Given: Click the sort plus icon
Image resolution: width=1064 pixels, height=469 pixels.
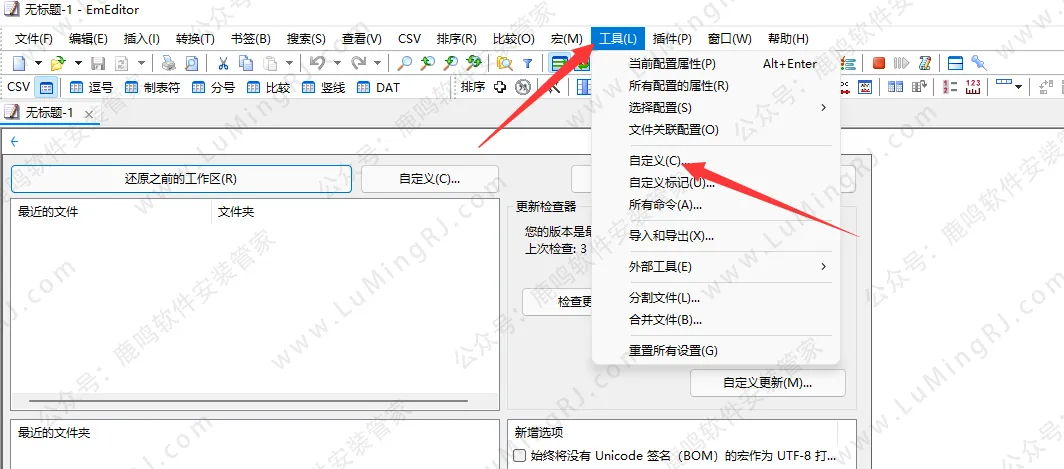Looking at the screenshot, I should (x=500, y=87).
